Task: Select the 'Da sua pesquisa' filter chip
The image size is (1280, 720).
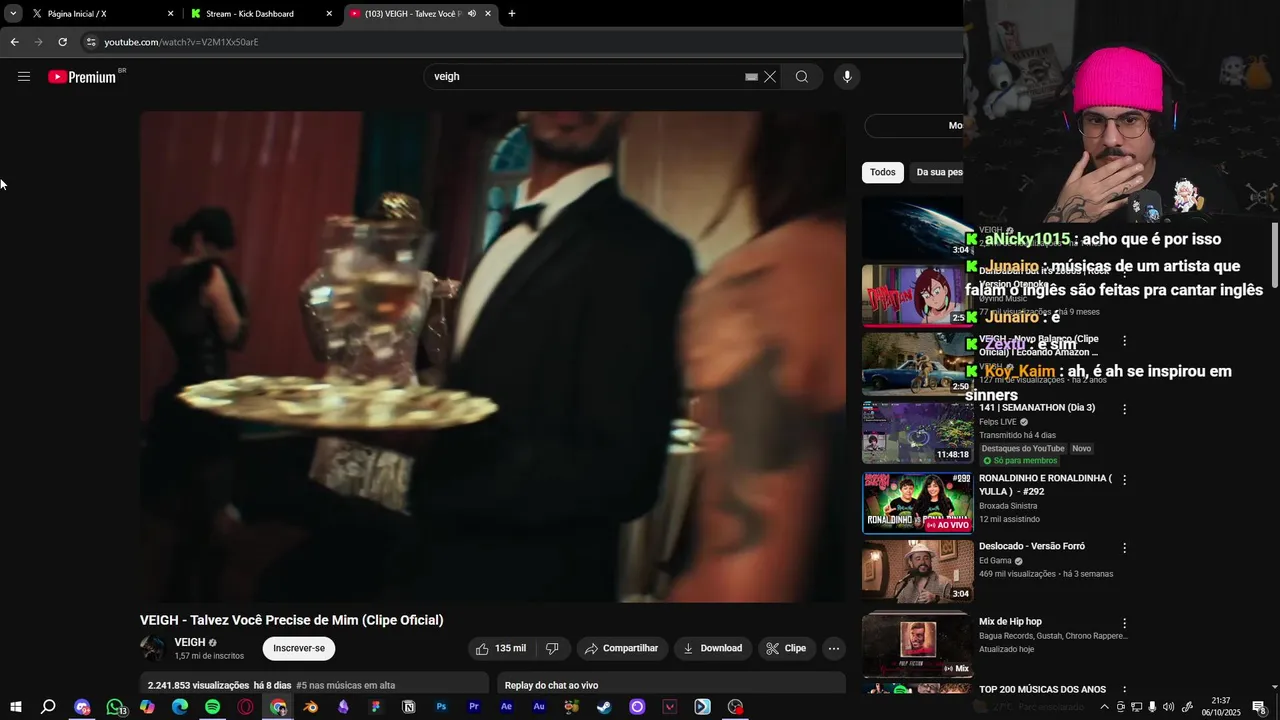Action: (937, 172)
